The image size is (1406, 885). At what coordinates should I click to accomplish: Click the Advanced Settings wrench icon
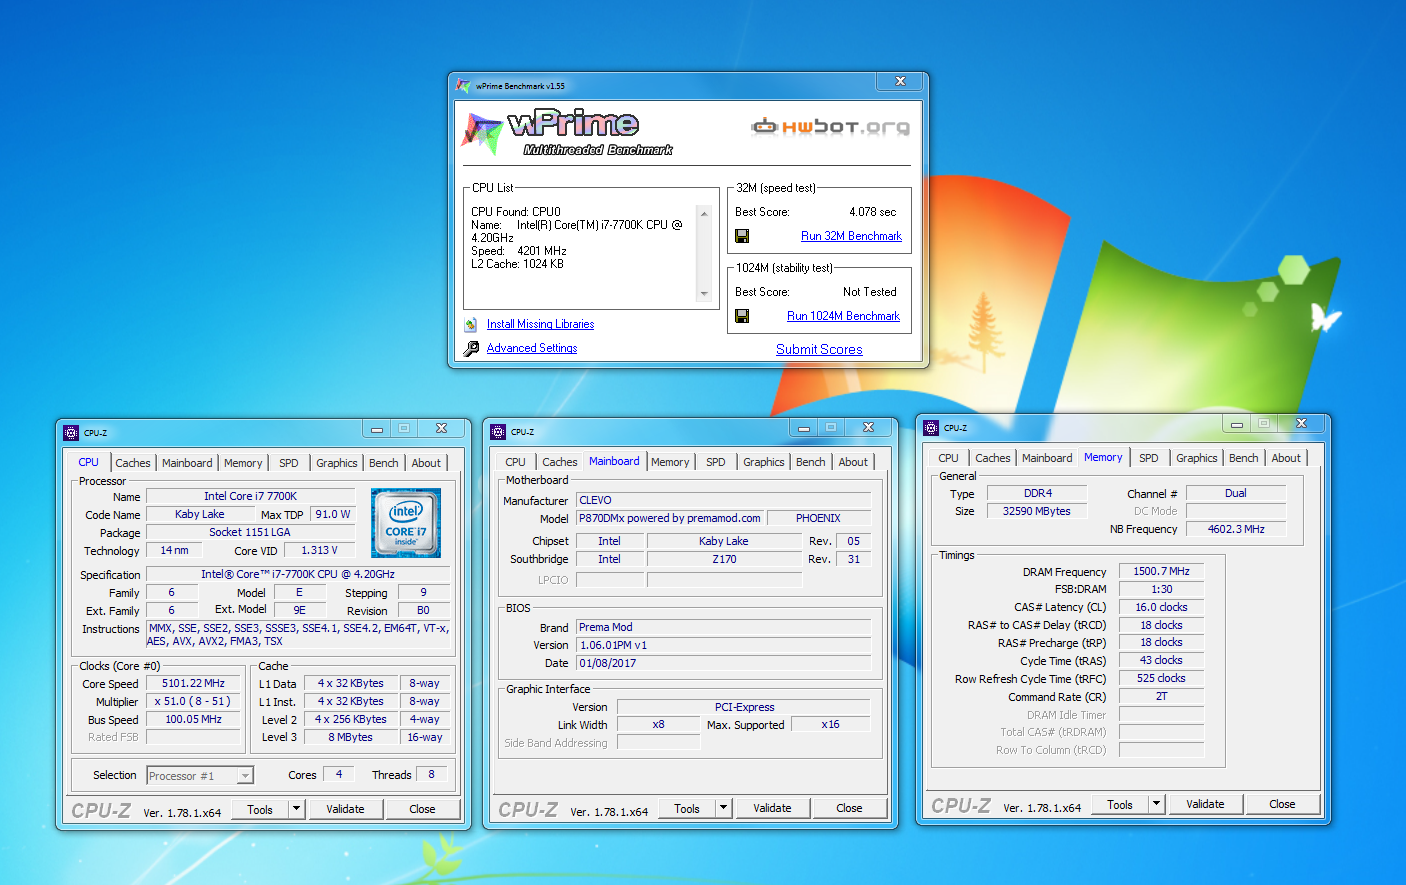coord(471,348)
